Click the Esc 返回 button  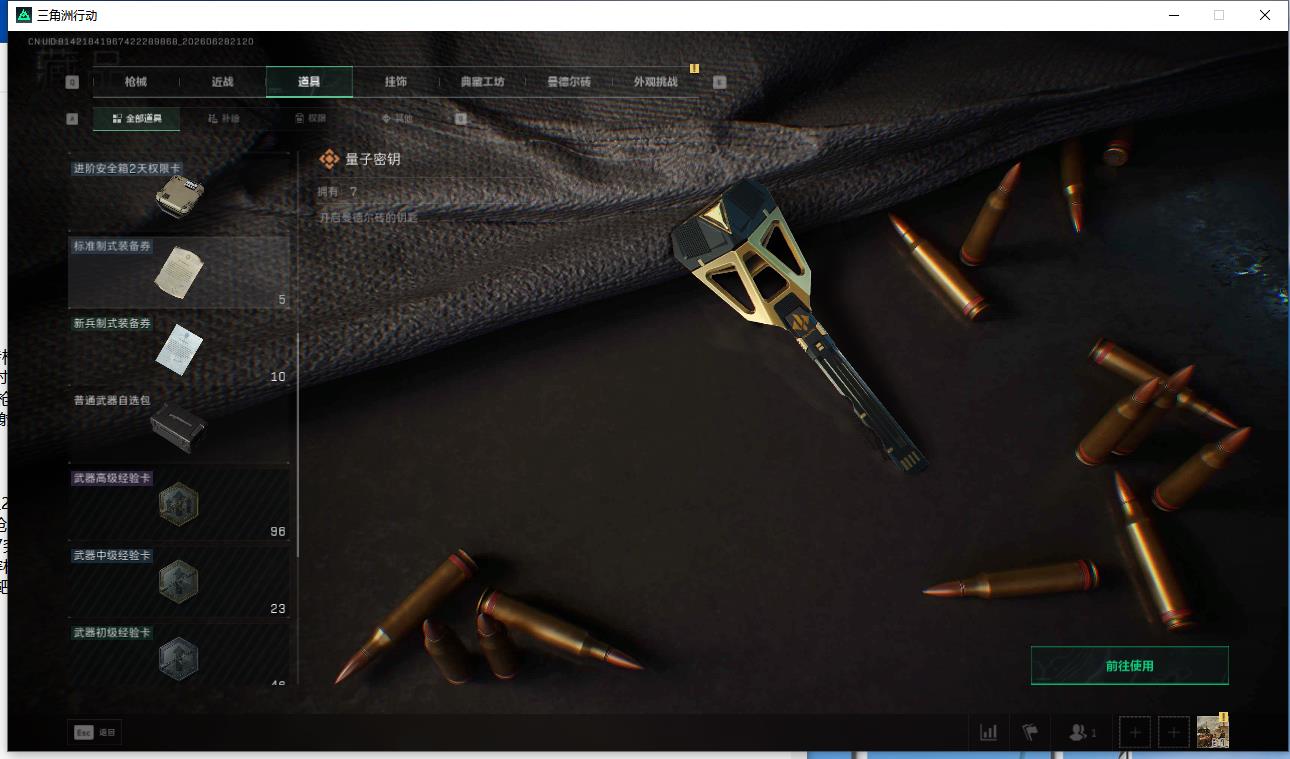pyautogui.click(x=95, y=732)
